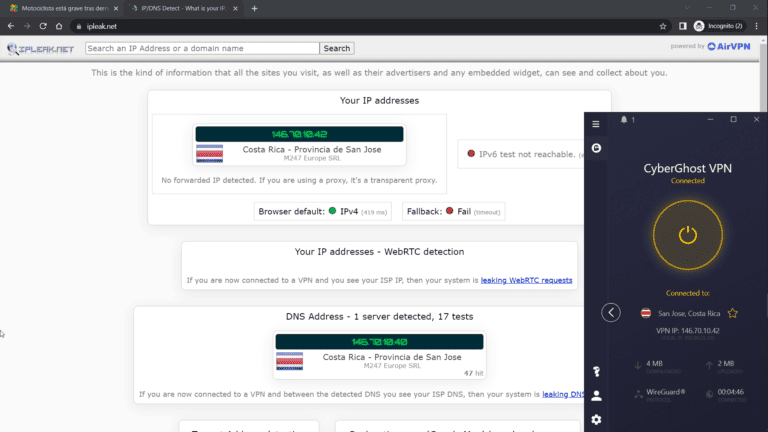768x432 pixels.
Task: Close the IP/DNS Detect tab
Action: click(x=235, y=8)
